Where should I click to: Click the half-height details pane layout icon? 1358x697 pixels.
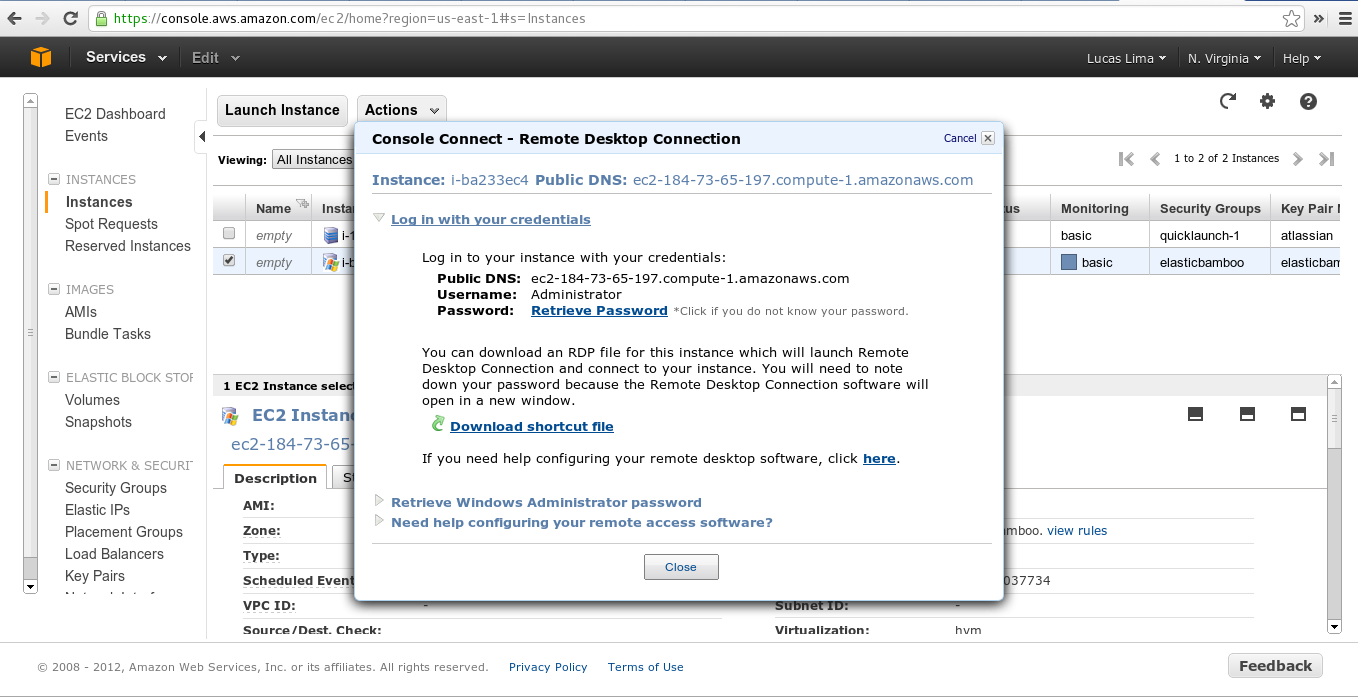click(x=1247, y=414)
